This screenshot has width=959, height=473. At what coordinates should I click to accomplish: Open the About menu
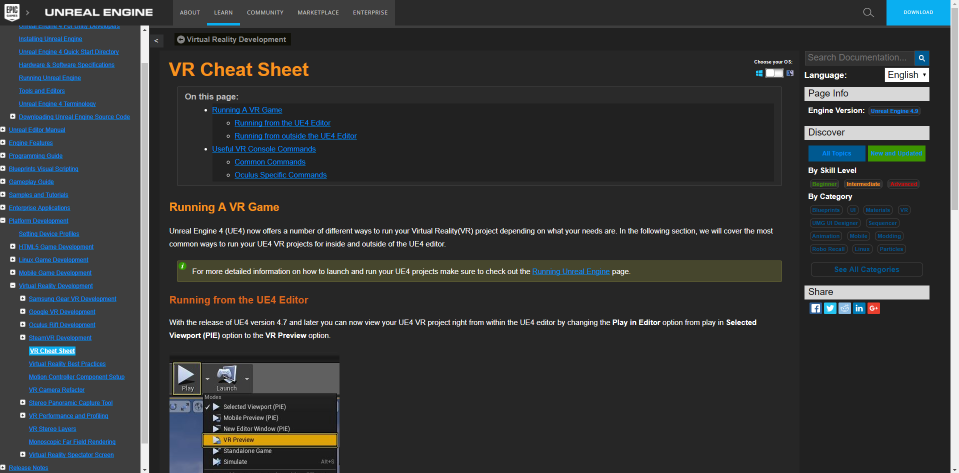tap(190, 12)
